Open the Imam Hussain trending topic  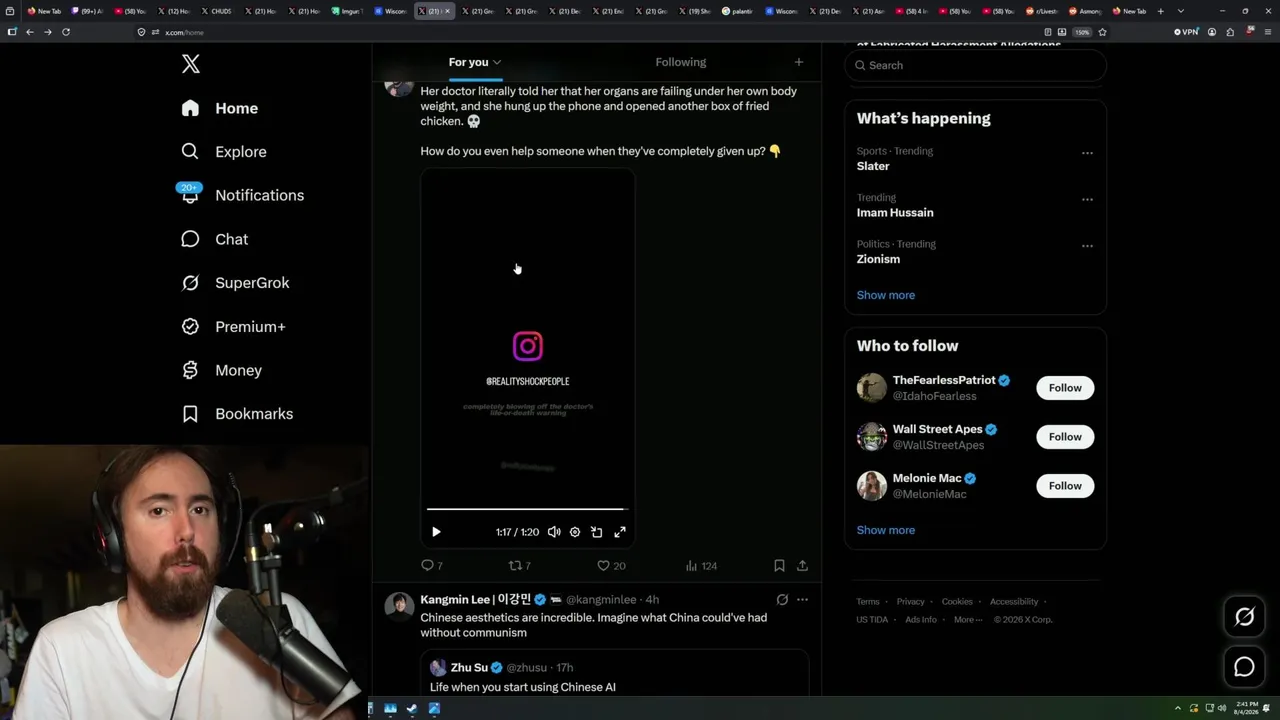[x=895, y=212]
